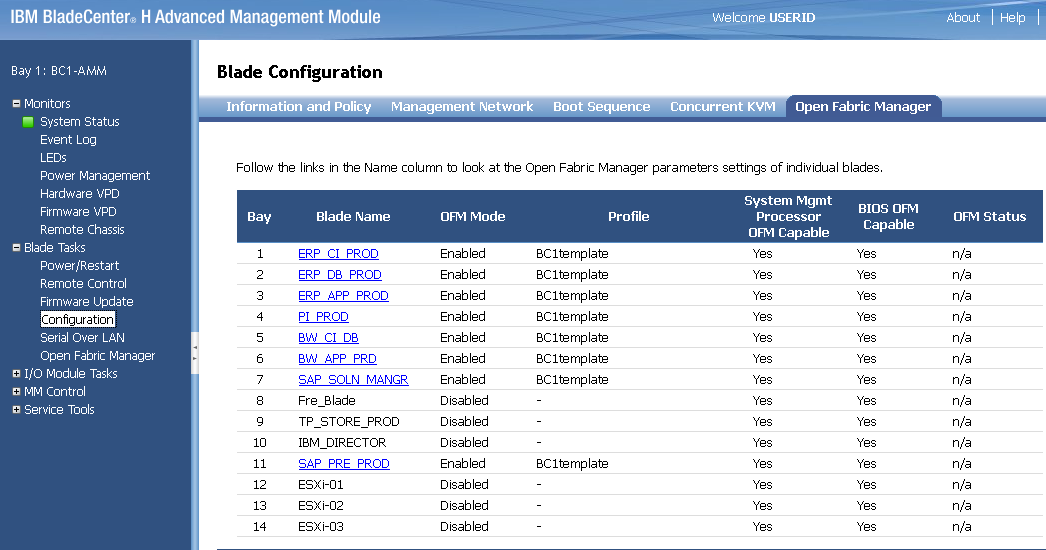Click the MM Control label

(55, 392)
